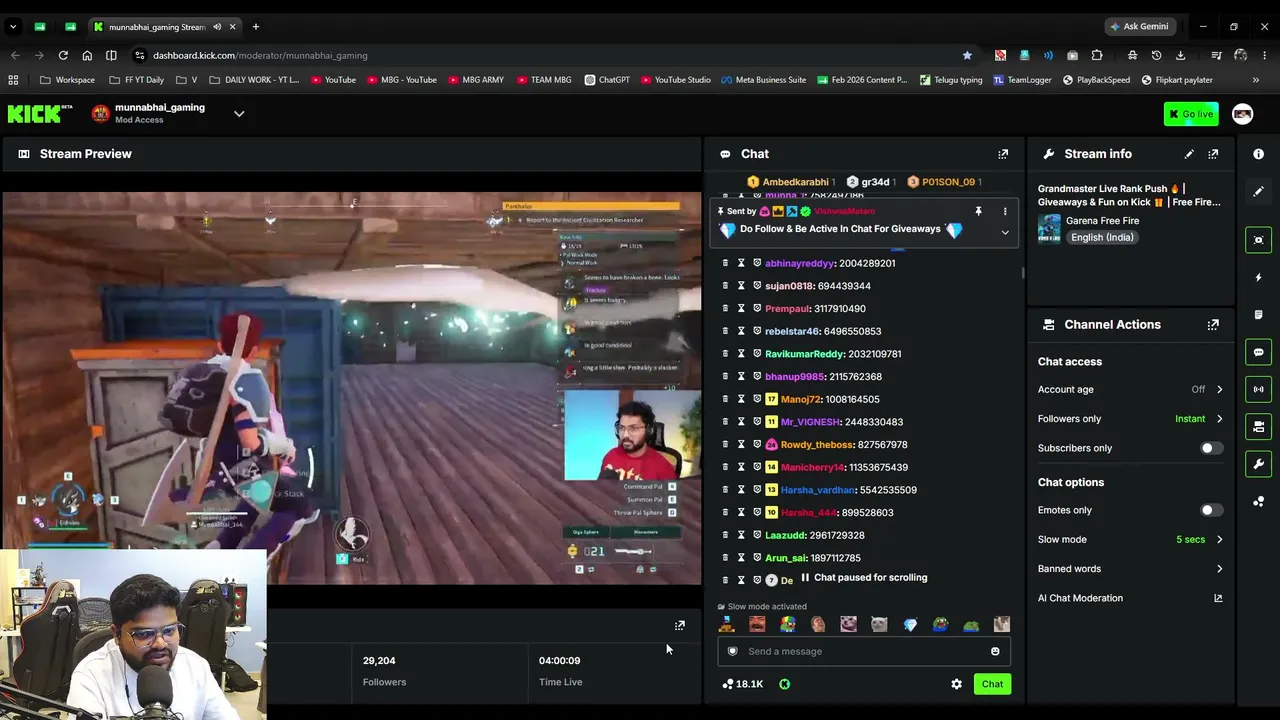Open chat settings gear icon
1280x720 pixels.
coord(956,684)
